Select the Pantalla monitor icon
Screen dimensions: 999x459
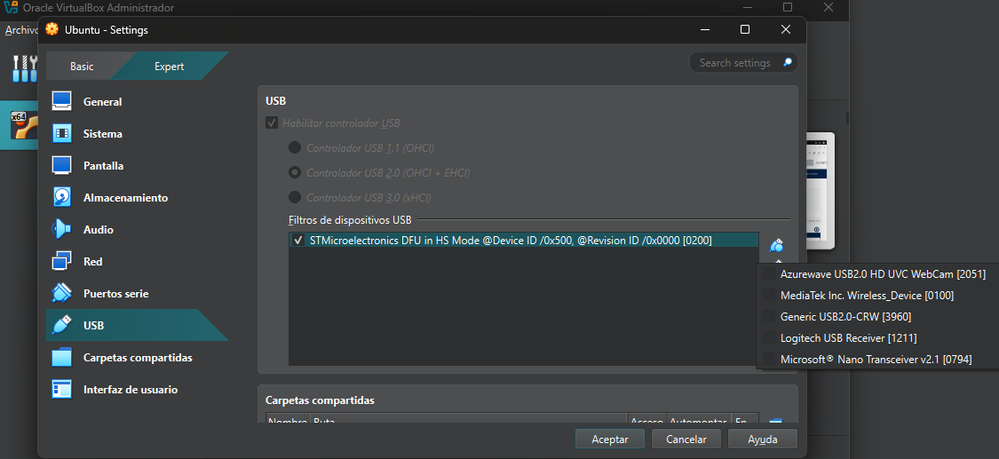coord(62,166)
